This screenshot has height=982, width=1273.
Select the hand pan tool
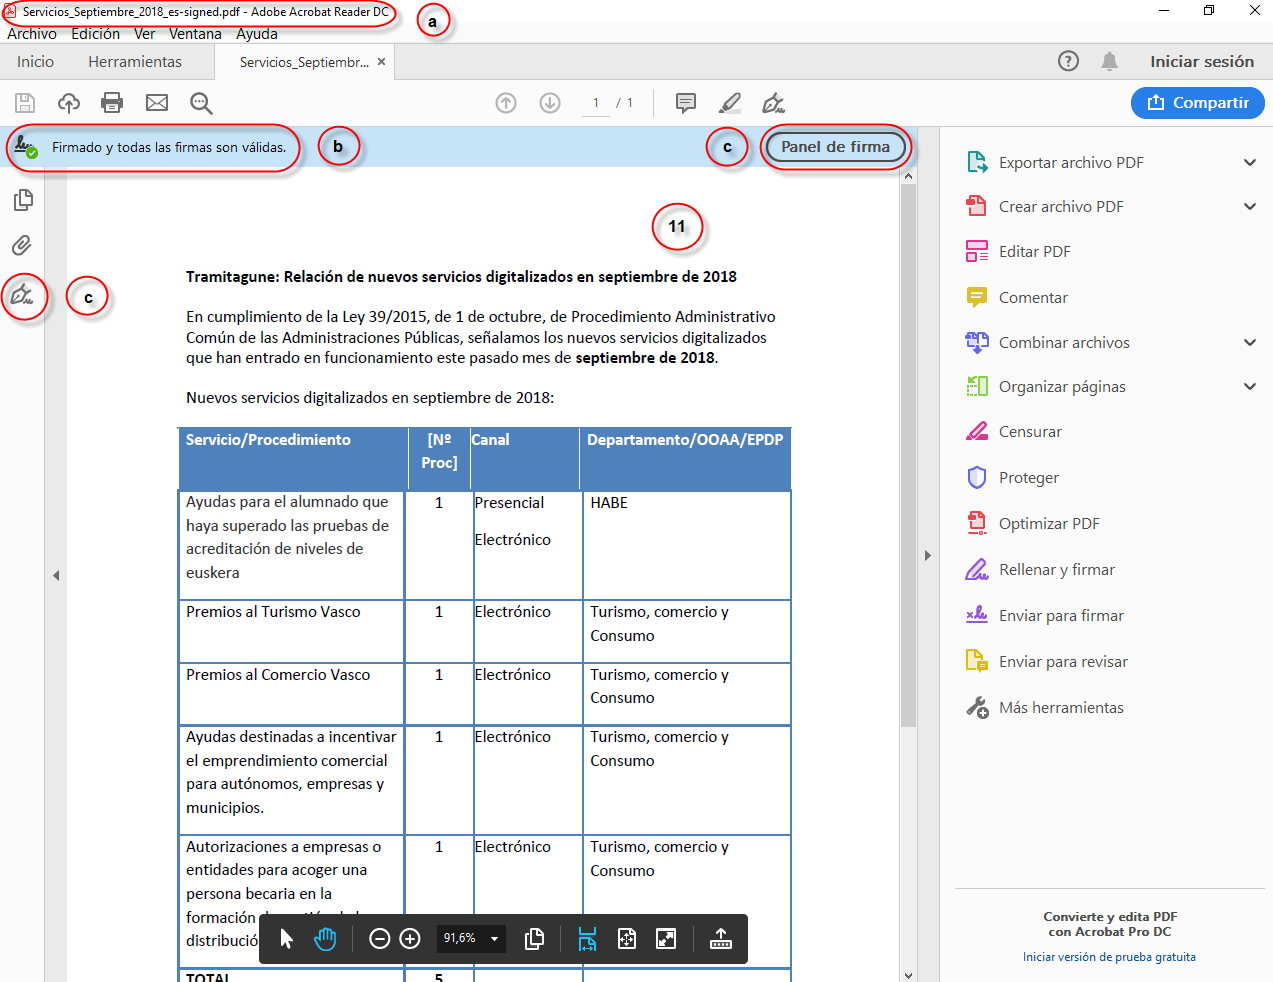click(x=325, y=939)
